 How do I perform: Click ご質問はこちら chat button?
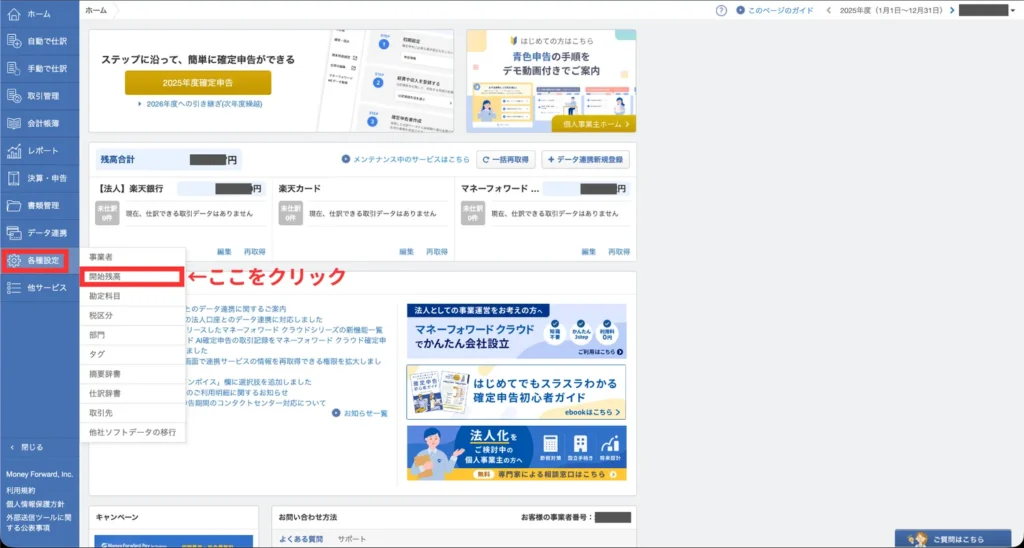click(952, 539)
